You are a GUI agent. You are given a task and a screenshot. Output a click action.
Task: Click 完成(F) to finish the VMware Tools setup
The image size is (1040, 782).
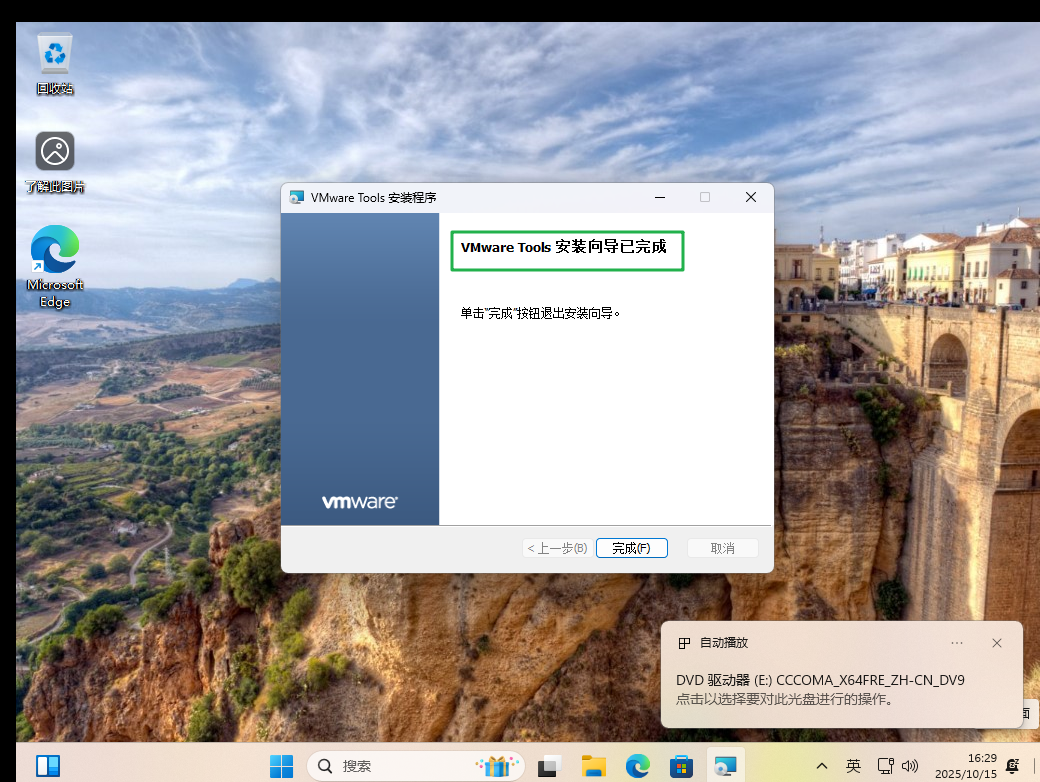[631, 548]
